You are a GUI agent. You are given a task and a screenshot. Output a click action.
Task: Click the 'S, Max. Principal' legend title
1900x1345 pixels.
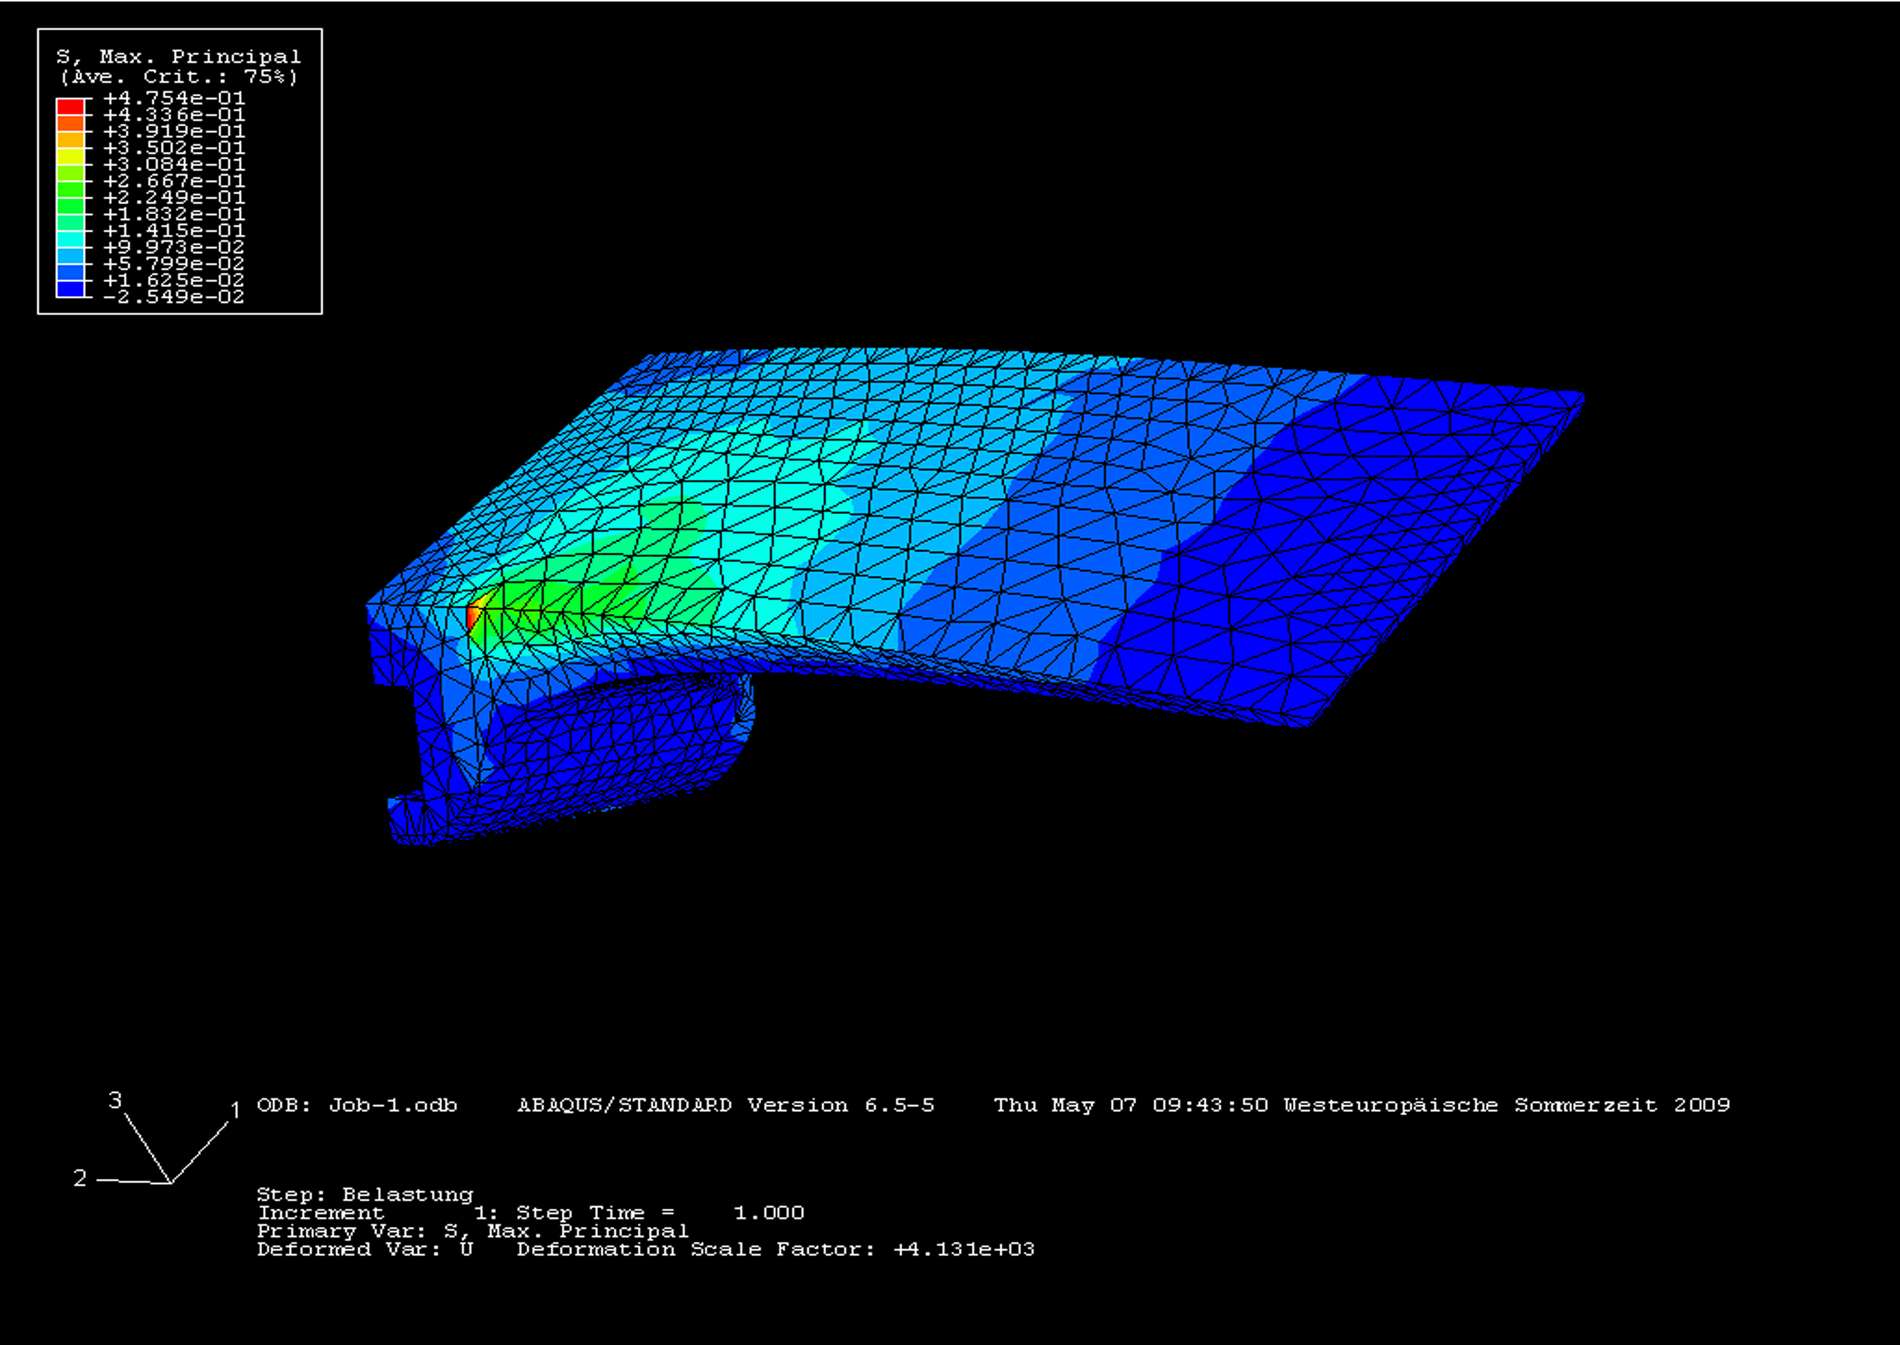coord(178,57)
